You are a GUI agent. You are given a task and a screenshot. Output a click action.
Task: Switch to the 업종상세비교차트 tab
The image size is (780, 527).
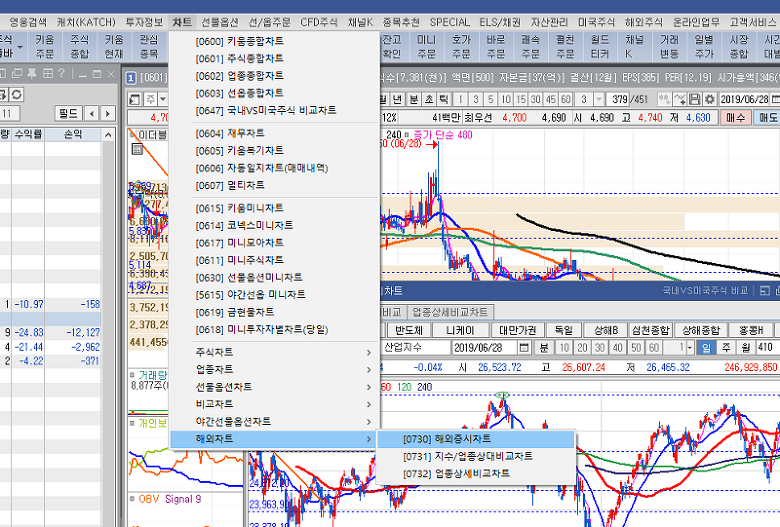coord(450,312)
